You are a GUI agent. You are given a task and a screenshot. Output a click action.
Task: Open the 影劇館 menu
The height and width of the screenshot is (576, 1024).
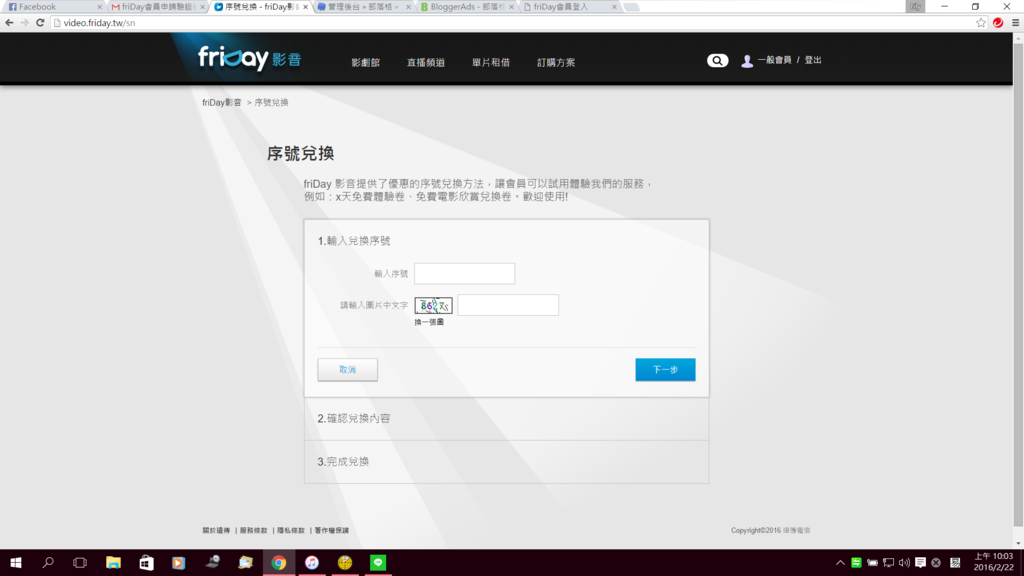click(366, 63)
